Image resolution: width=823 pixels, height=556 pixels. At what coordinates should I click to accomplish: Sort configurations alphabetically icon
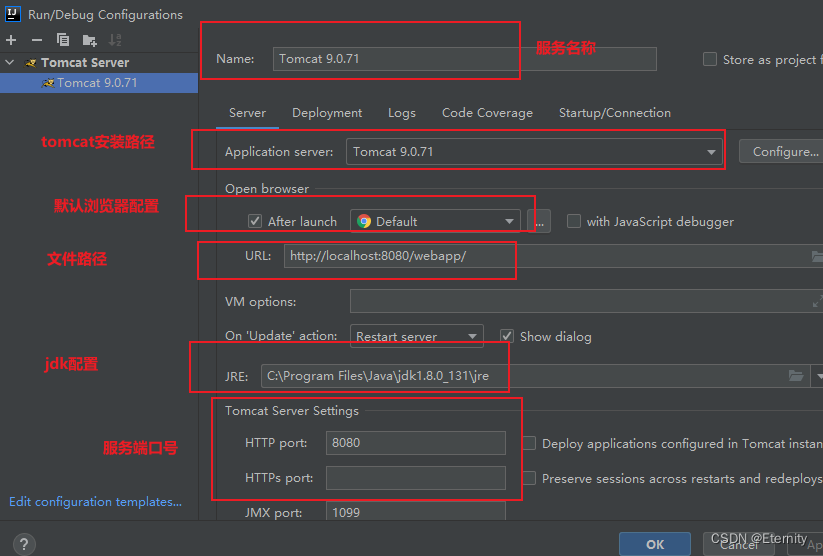click(x=115, y=40)
